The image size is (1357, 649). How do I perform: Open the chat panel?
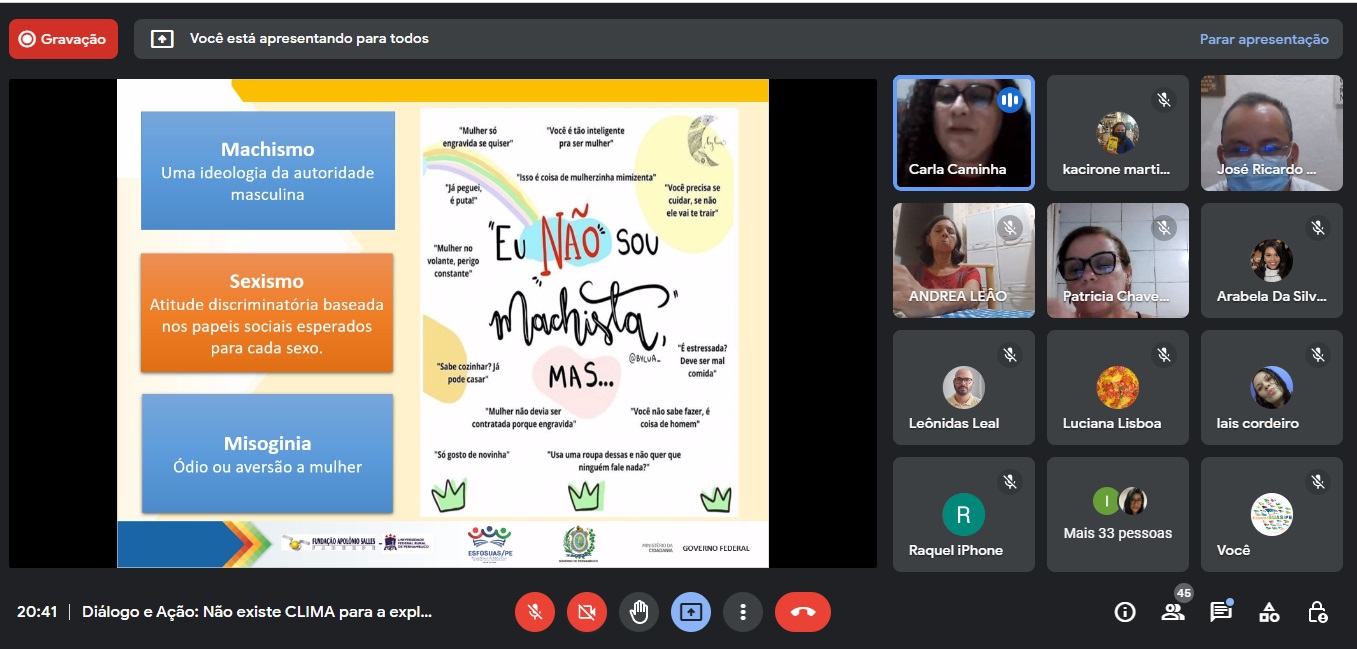tap(1220, 612)
